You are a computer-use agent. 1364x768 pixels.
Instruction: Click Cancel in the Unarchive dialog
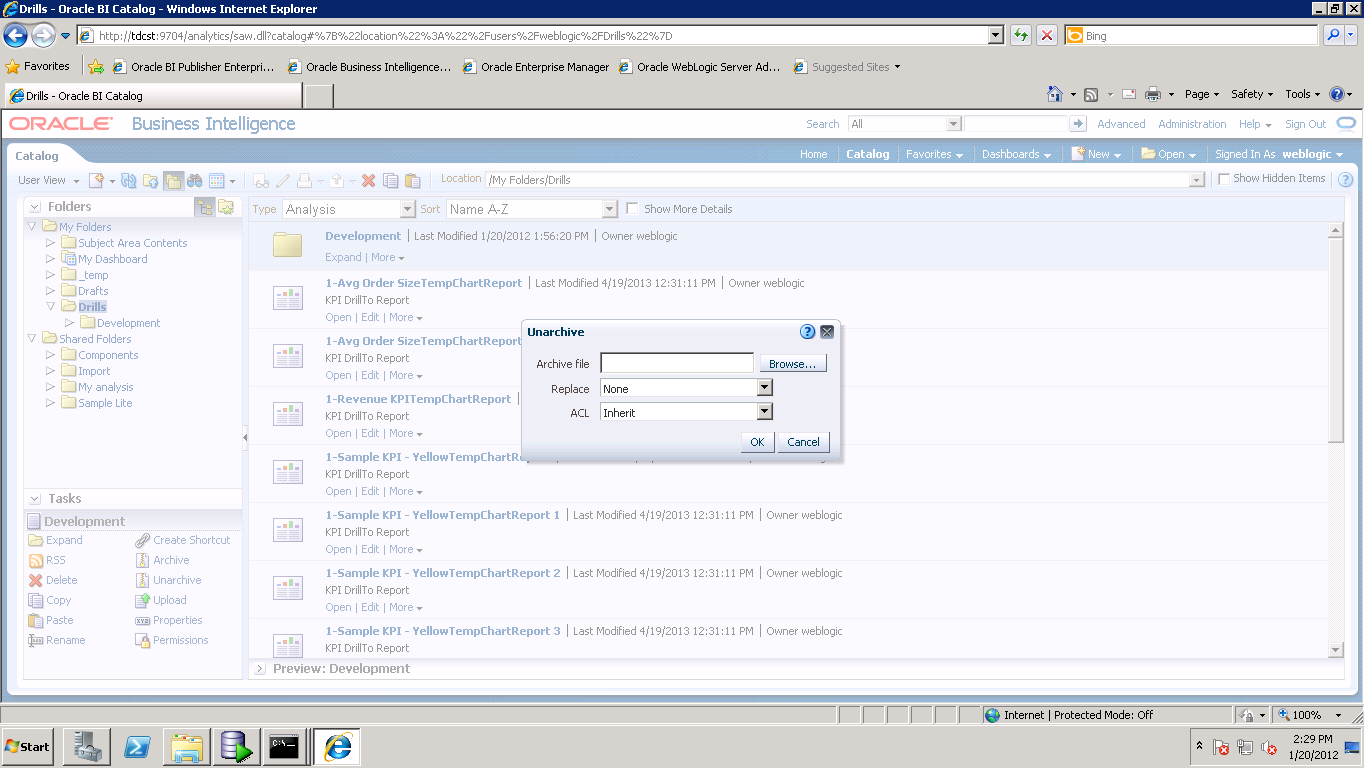tap(803, 442)
